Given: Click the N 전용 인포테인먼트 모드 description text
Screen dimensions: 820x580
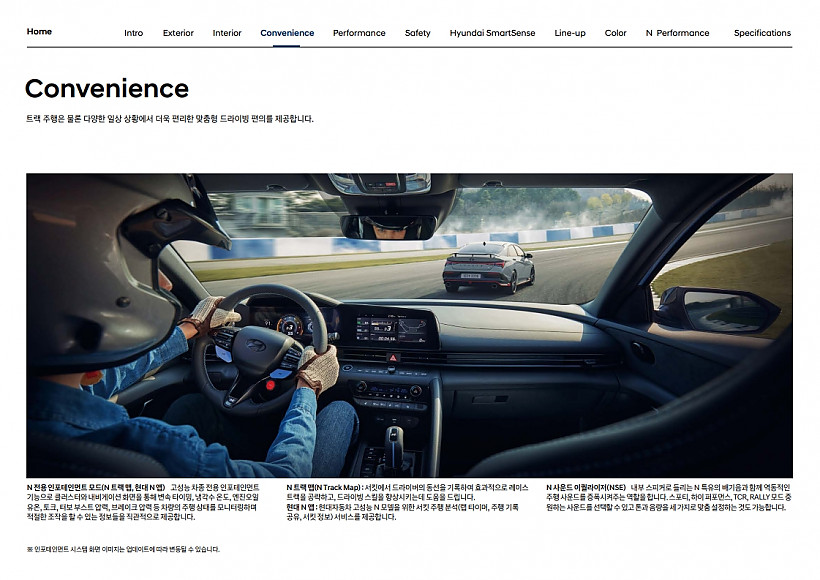Looking at the screenshot, I should click(x=143, y=502).
